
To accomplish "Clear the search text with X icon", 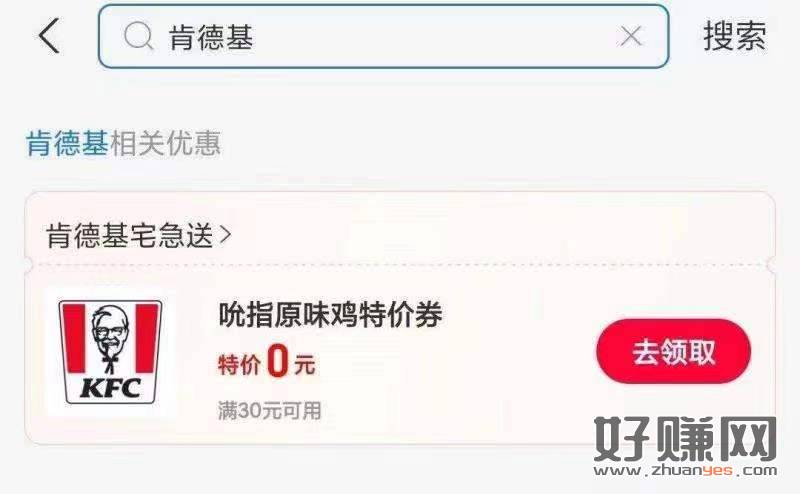I will point(631,37).
